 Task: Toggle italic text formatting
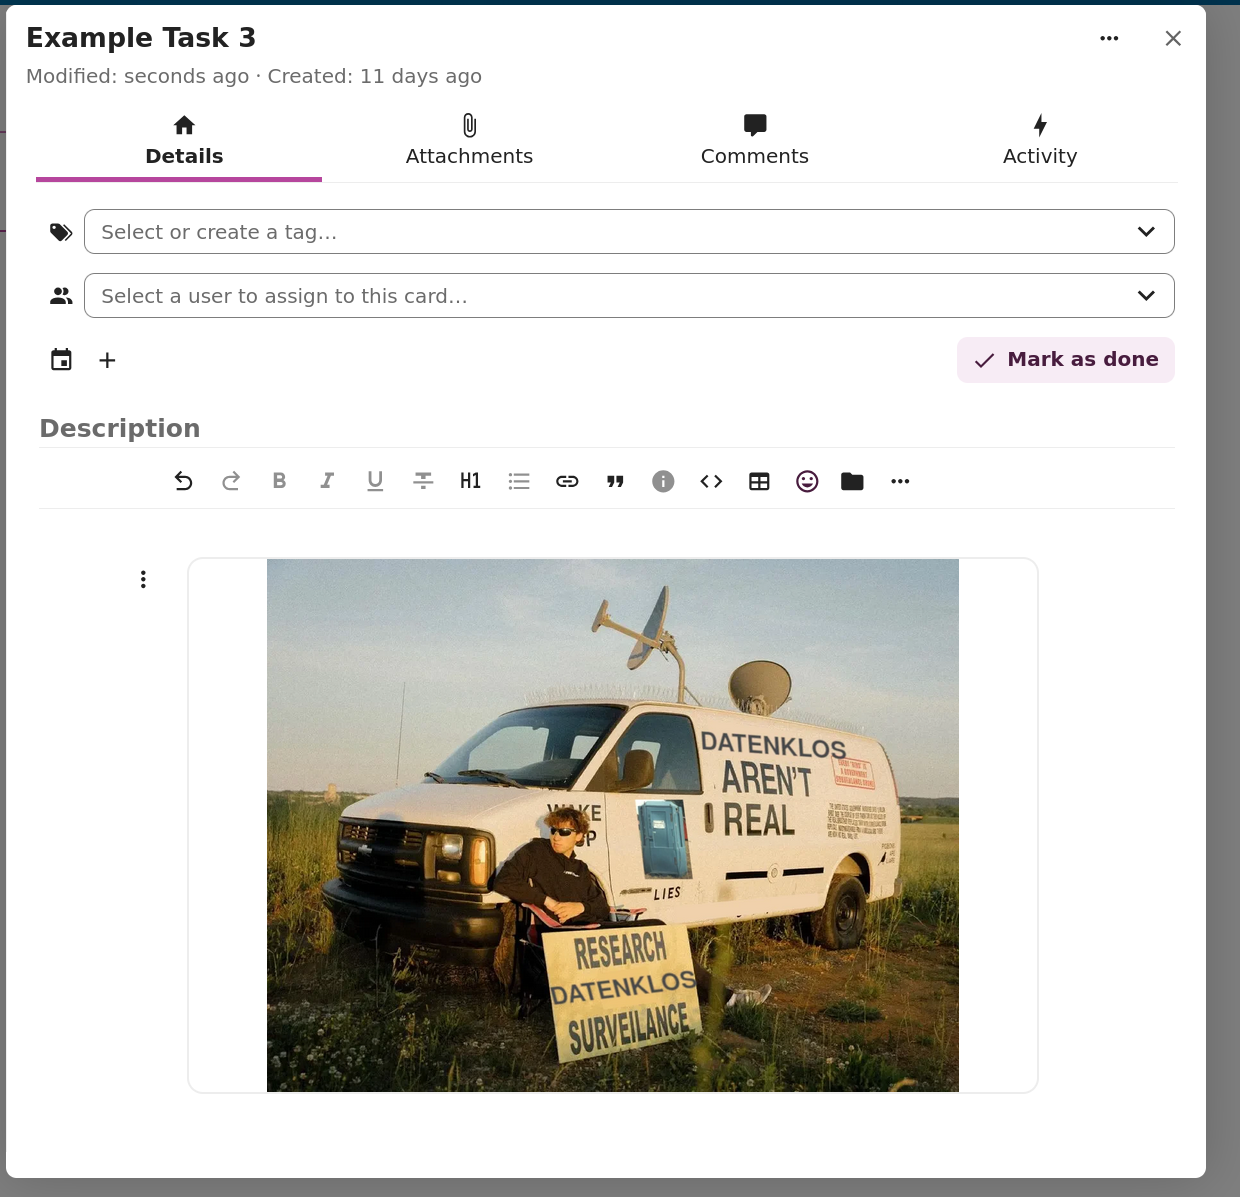pyautogui.click(x=327, y=481)
